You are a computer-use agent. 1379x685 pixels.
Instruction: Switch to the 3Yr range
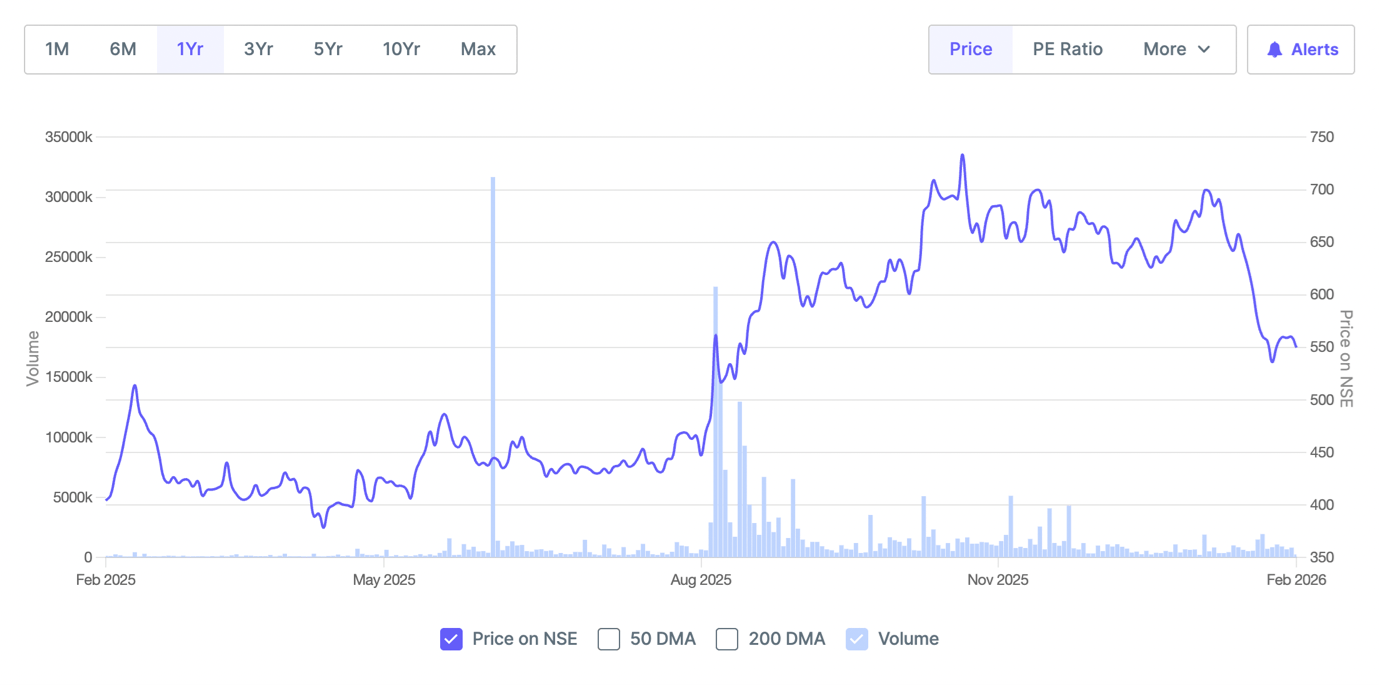(x=258, y=49)
